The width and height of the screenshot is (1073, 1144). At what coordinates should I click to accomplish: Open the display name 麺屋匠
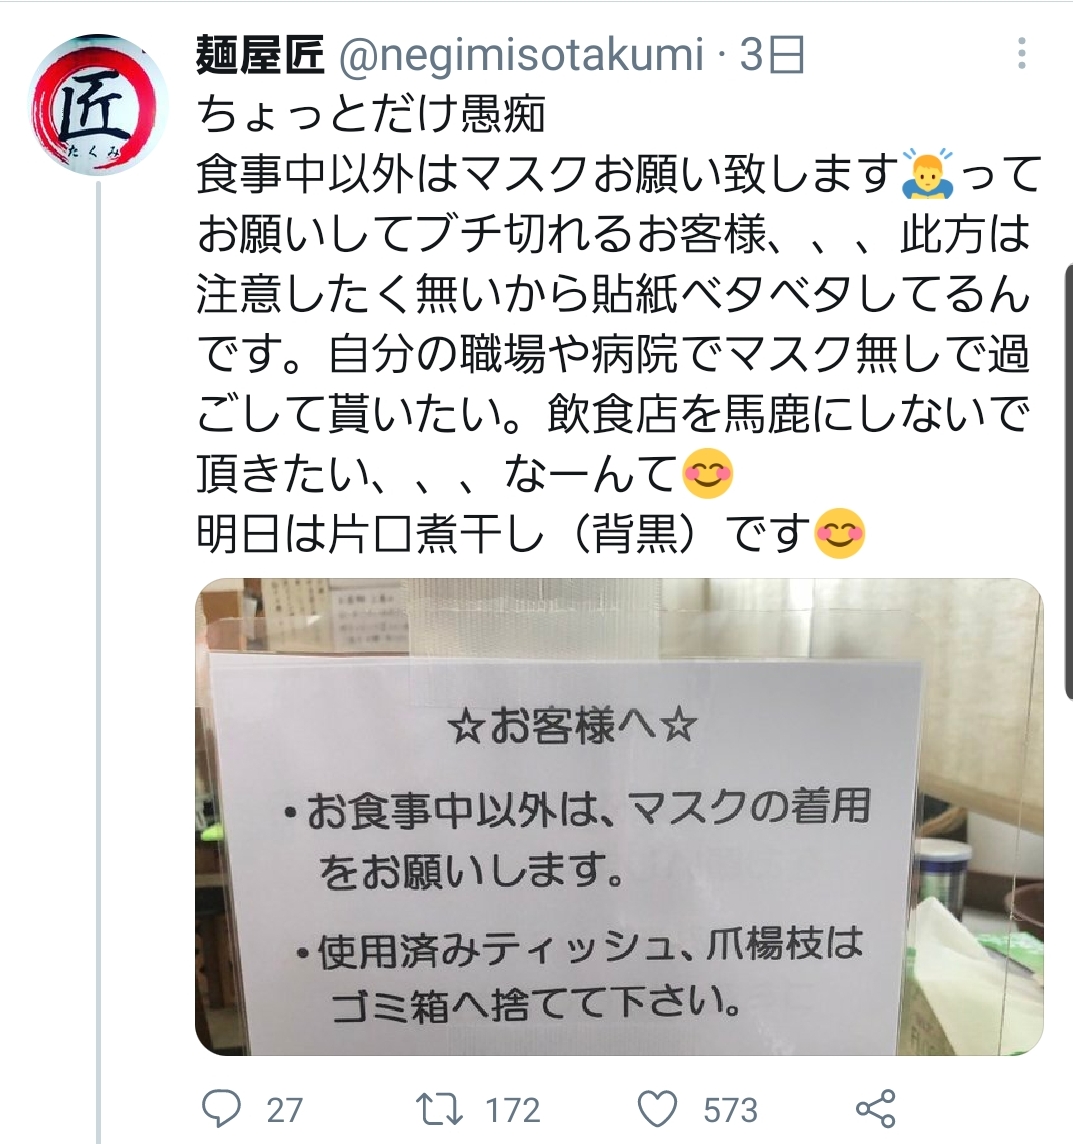260,55
